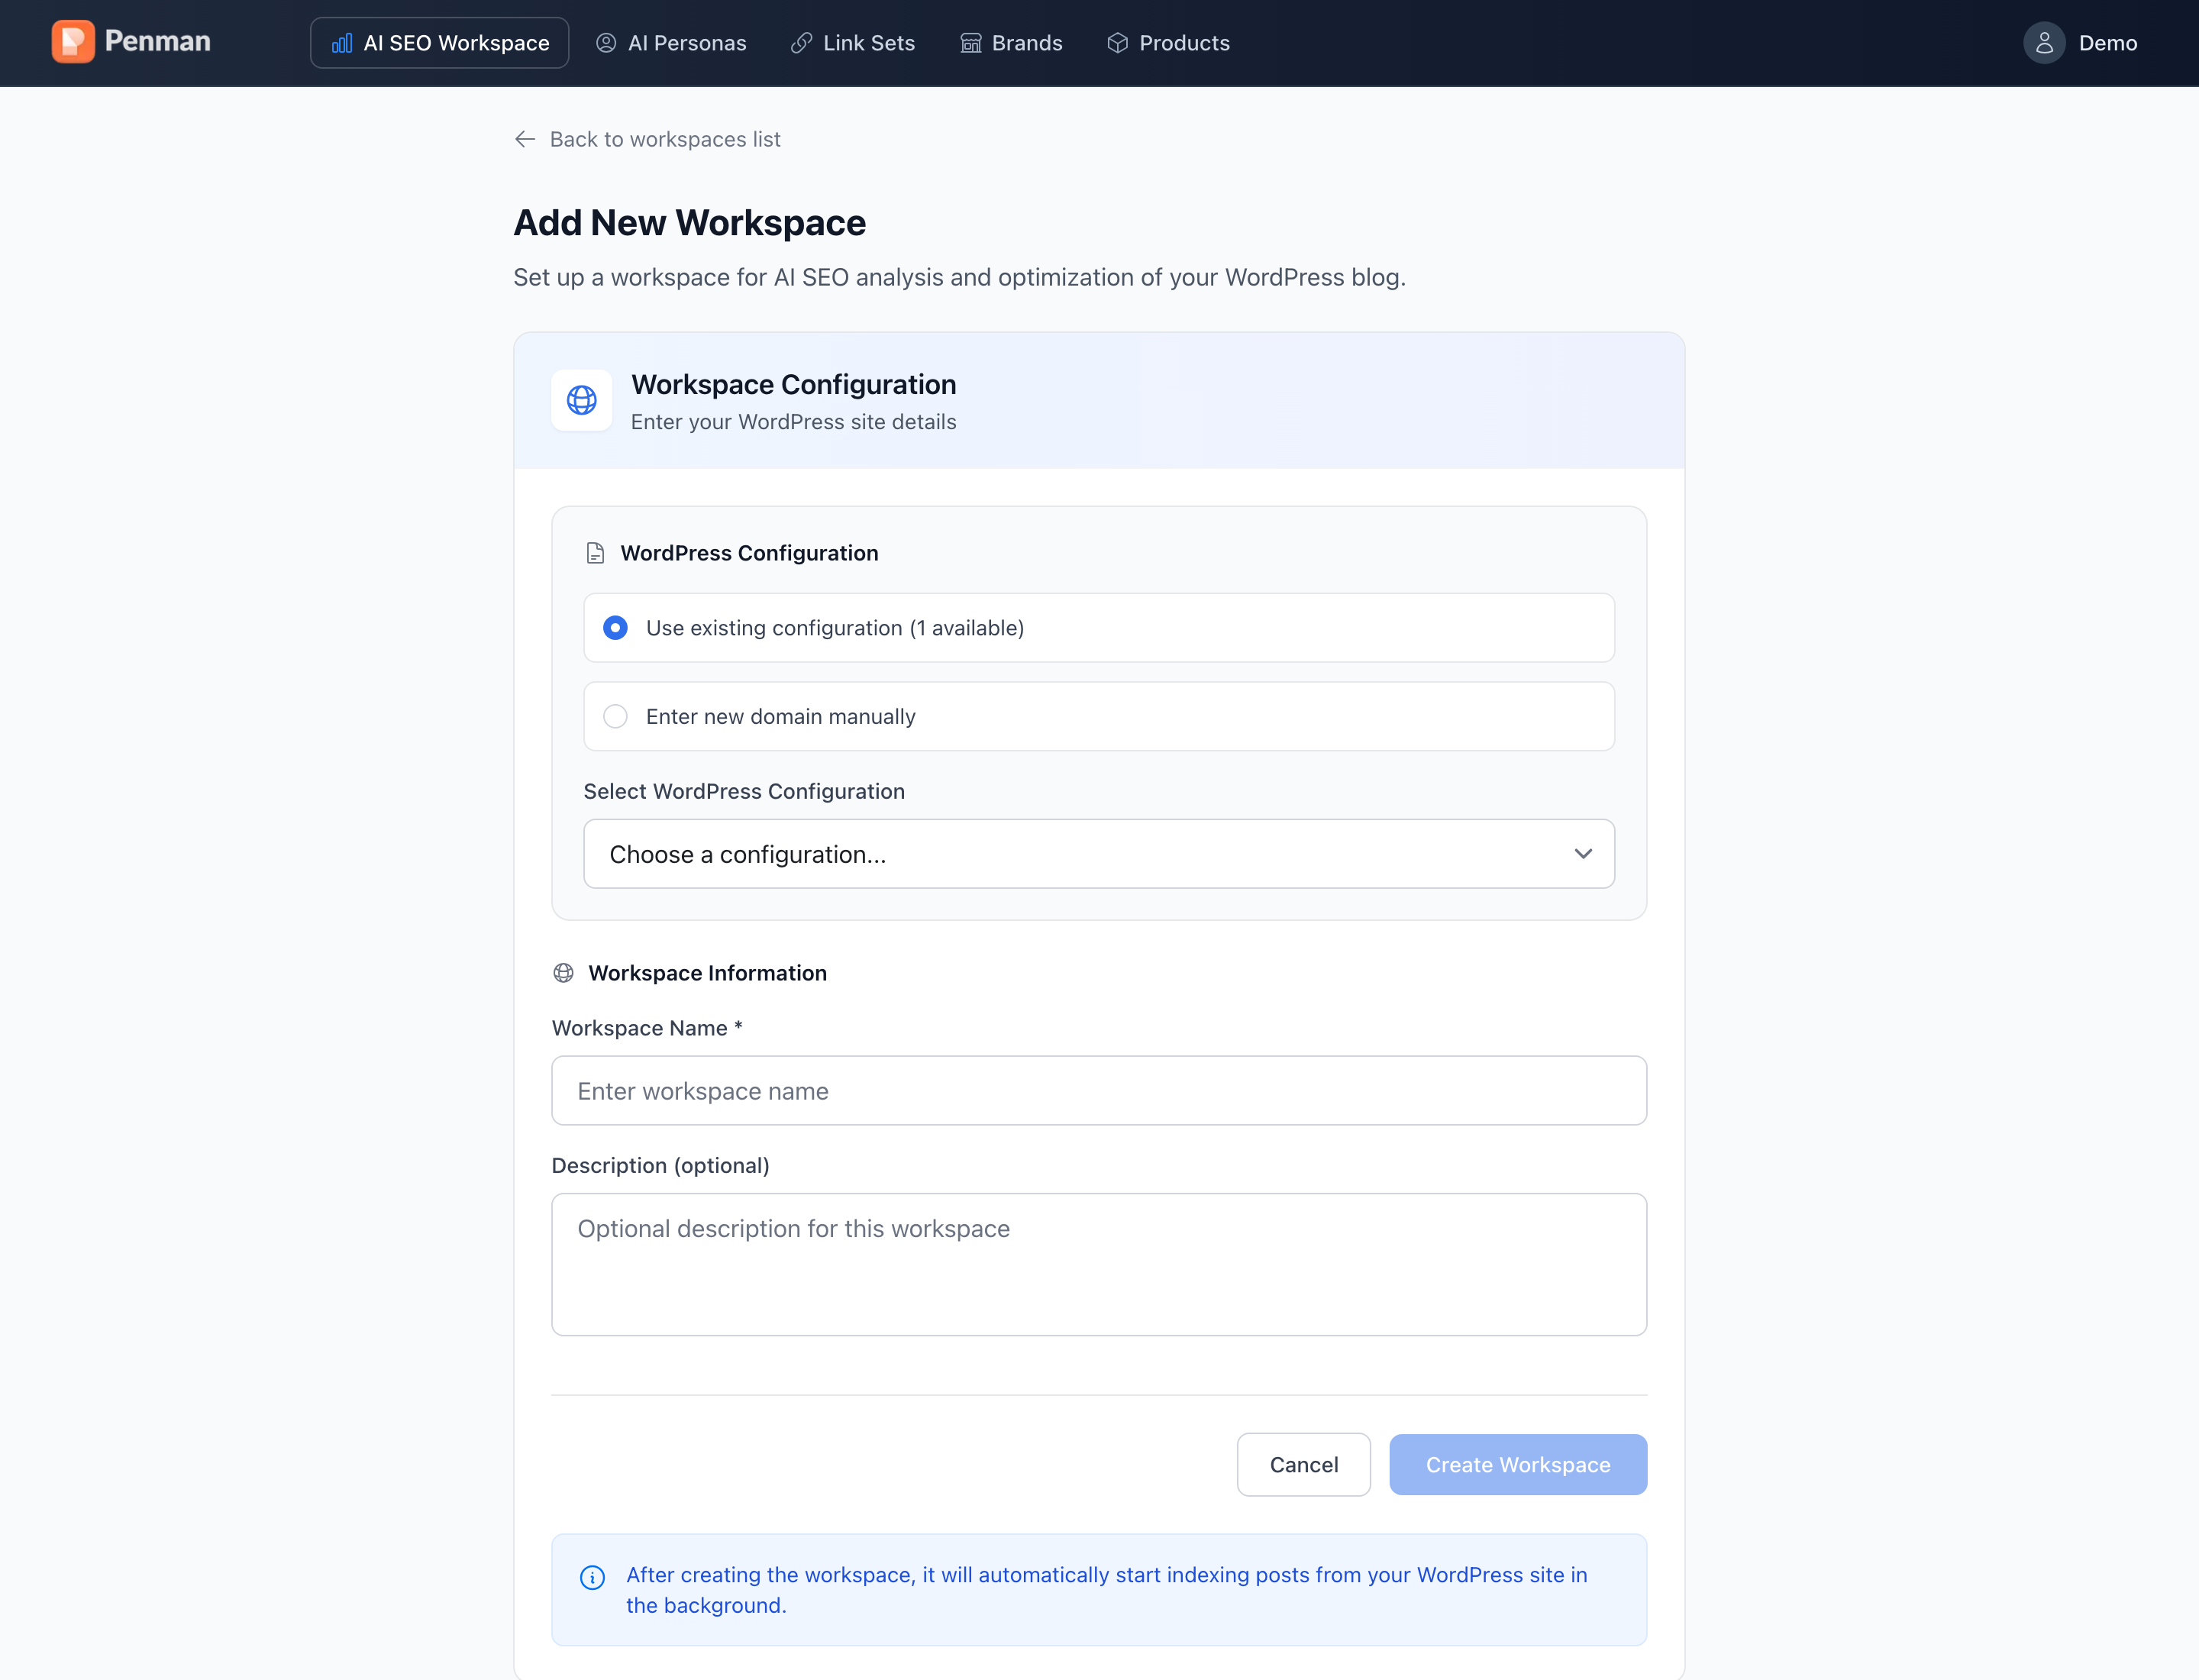Image resolution: width=2199 pixels, height=1680 pixels.
Task: Click the globe icon beside Workspace Configuration
Action: [582, 400]
